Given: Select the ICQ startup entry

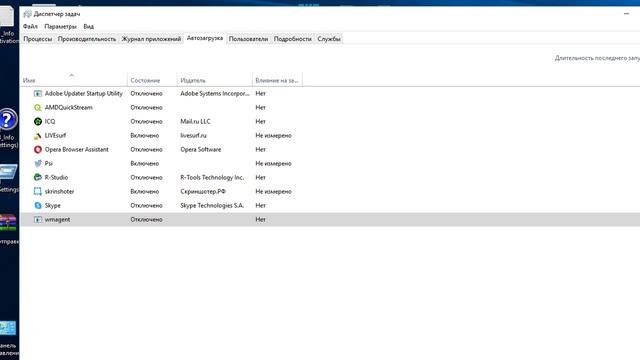Looking at the screenshot, I should click(330, 122).
